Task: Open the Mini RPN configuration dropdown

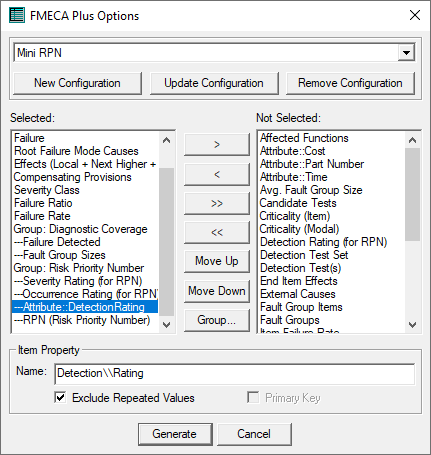Action: [406, 53]
